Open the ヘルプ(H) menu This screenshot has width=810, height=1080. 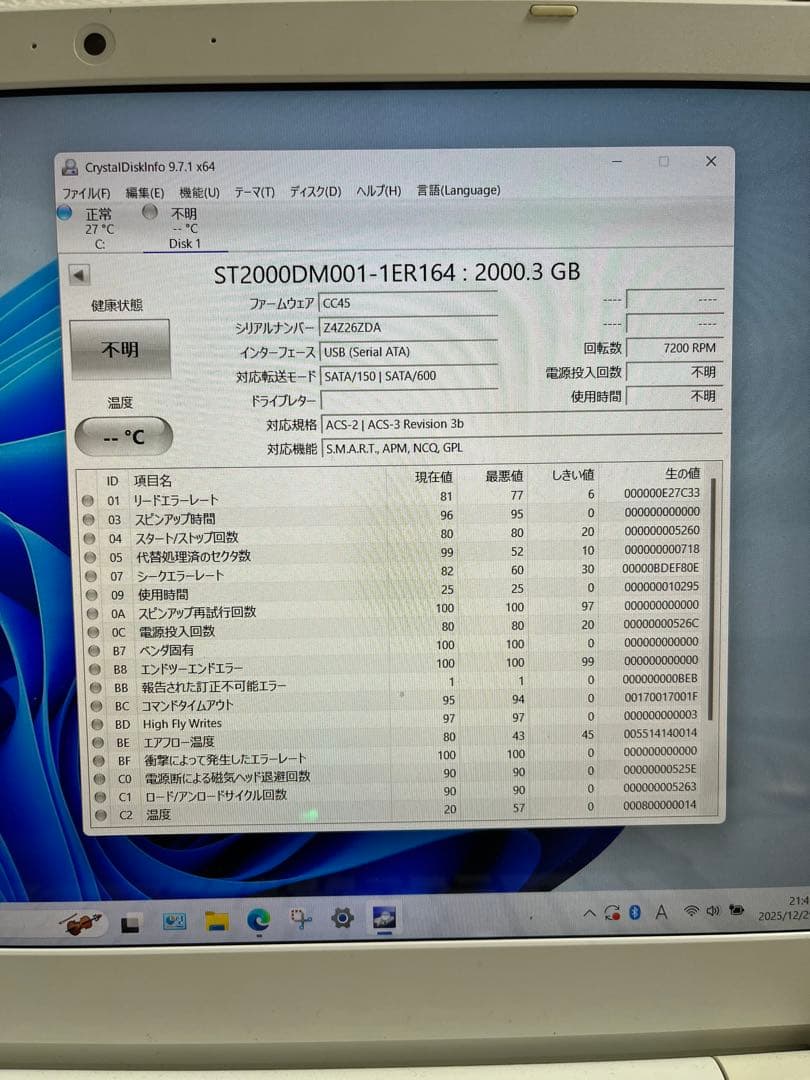378,190
